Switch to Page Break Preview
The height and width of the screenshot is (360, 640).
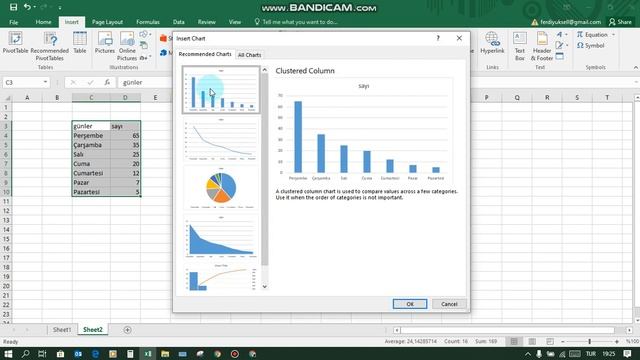(550, 341)
